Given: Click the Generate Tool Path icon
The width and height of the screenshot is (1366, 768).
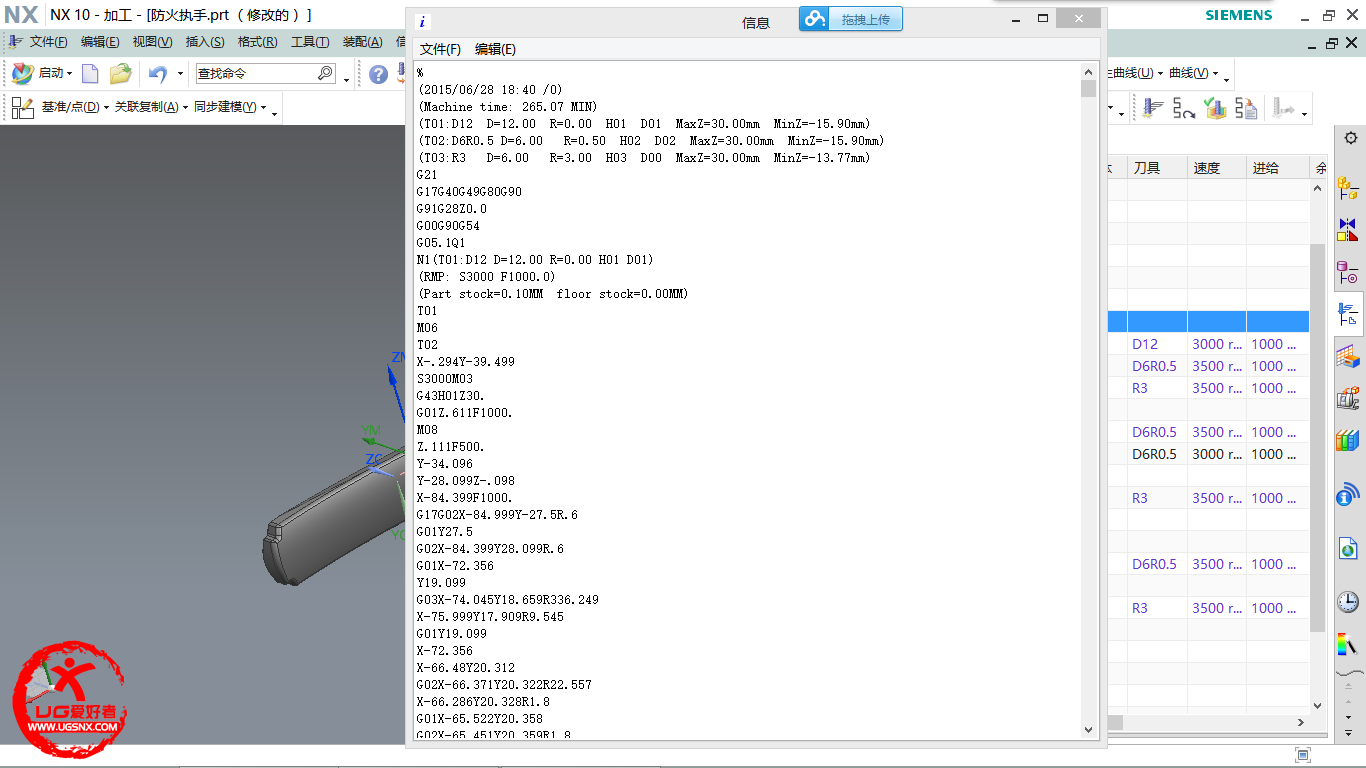Looking at the screenshot, I should (x=1153, y=108).
